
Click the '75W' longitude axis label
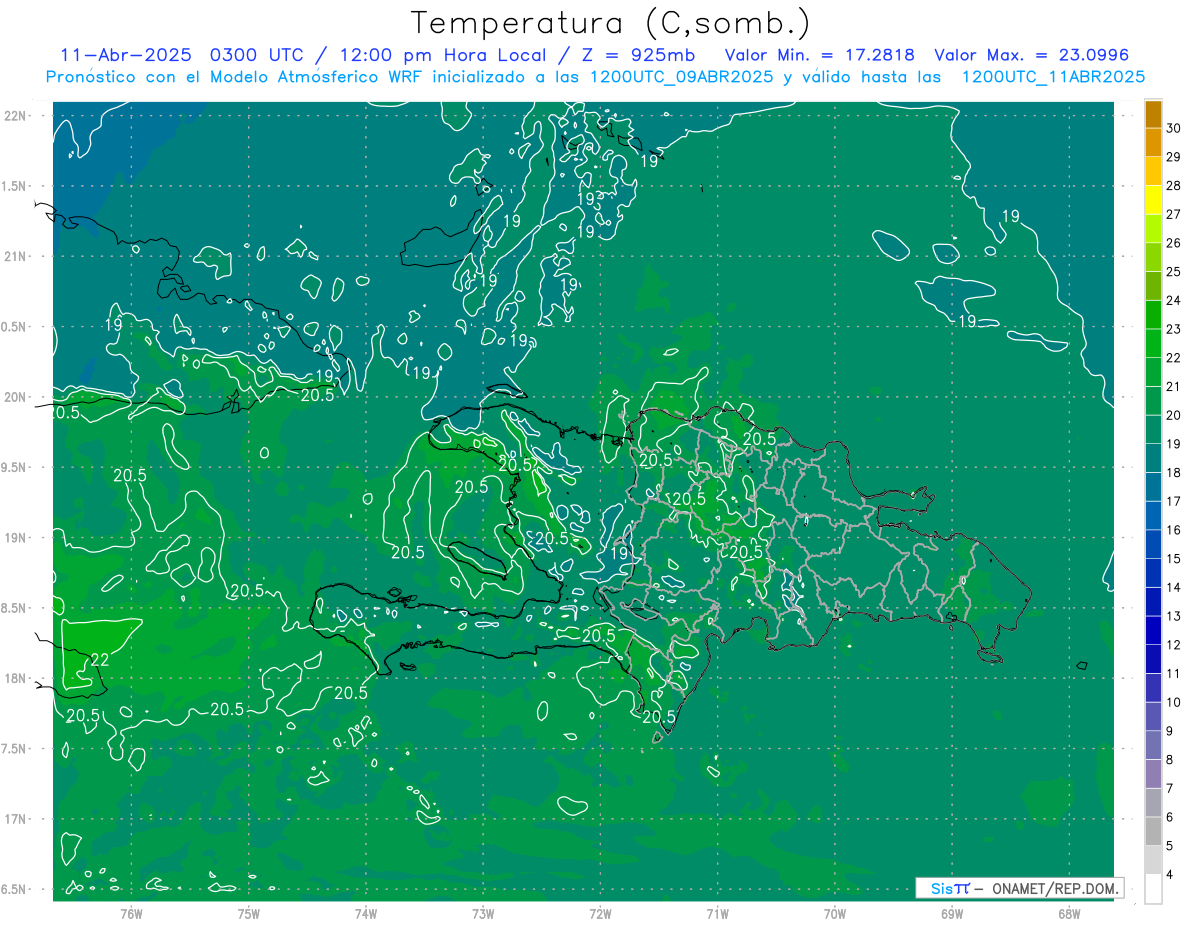(x=249, y=913)
